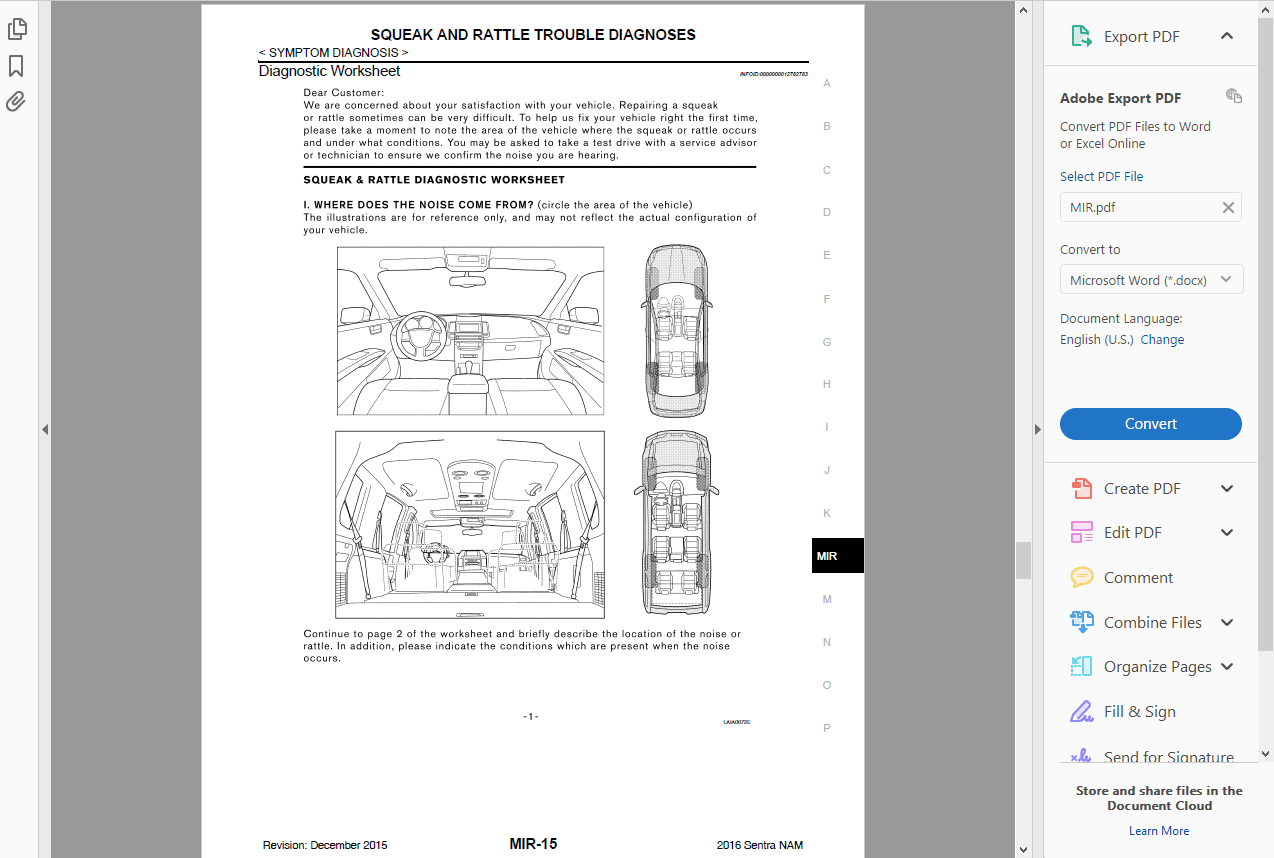Click the Change language link
The width and height of the screenshot is (1274, 858).
coord(1162,340)
